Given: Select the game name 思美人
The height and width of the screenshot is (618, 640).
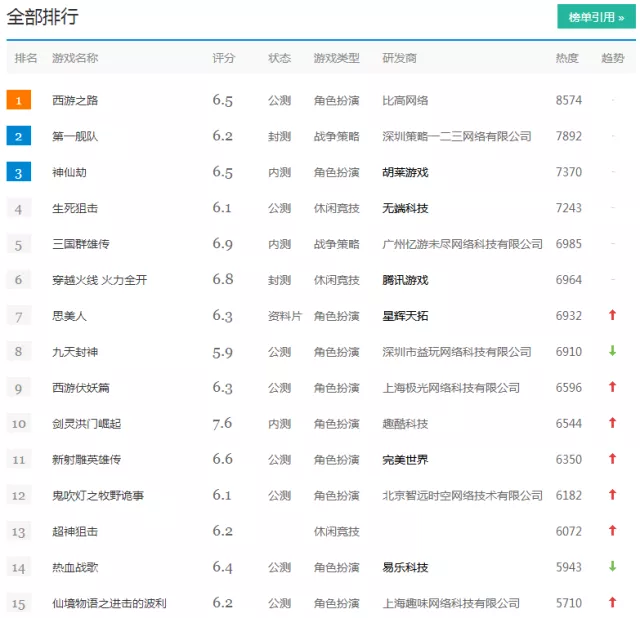Looking at the screenshot, I should (x=69, y=316).
